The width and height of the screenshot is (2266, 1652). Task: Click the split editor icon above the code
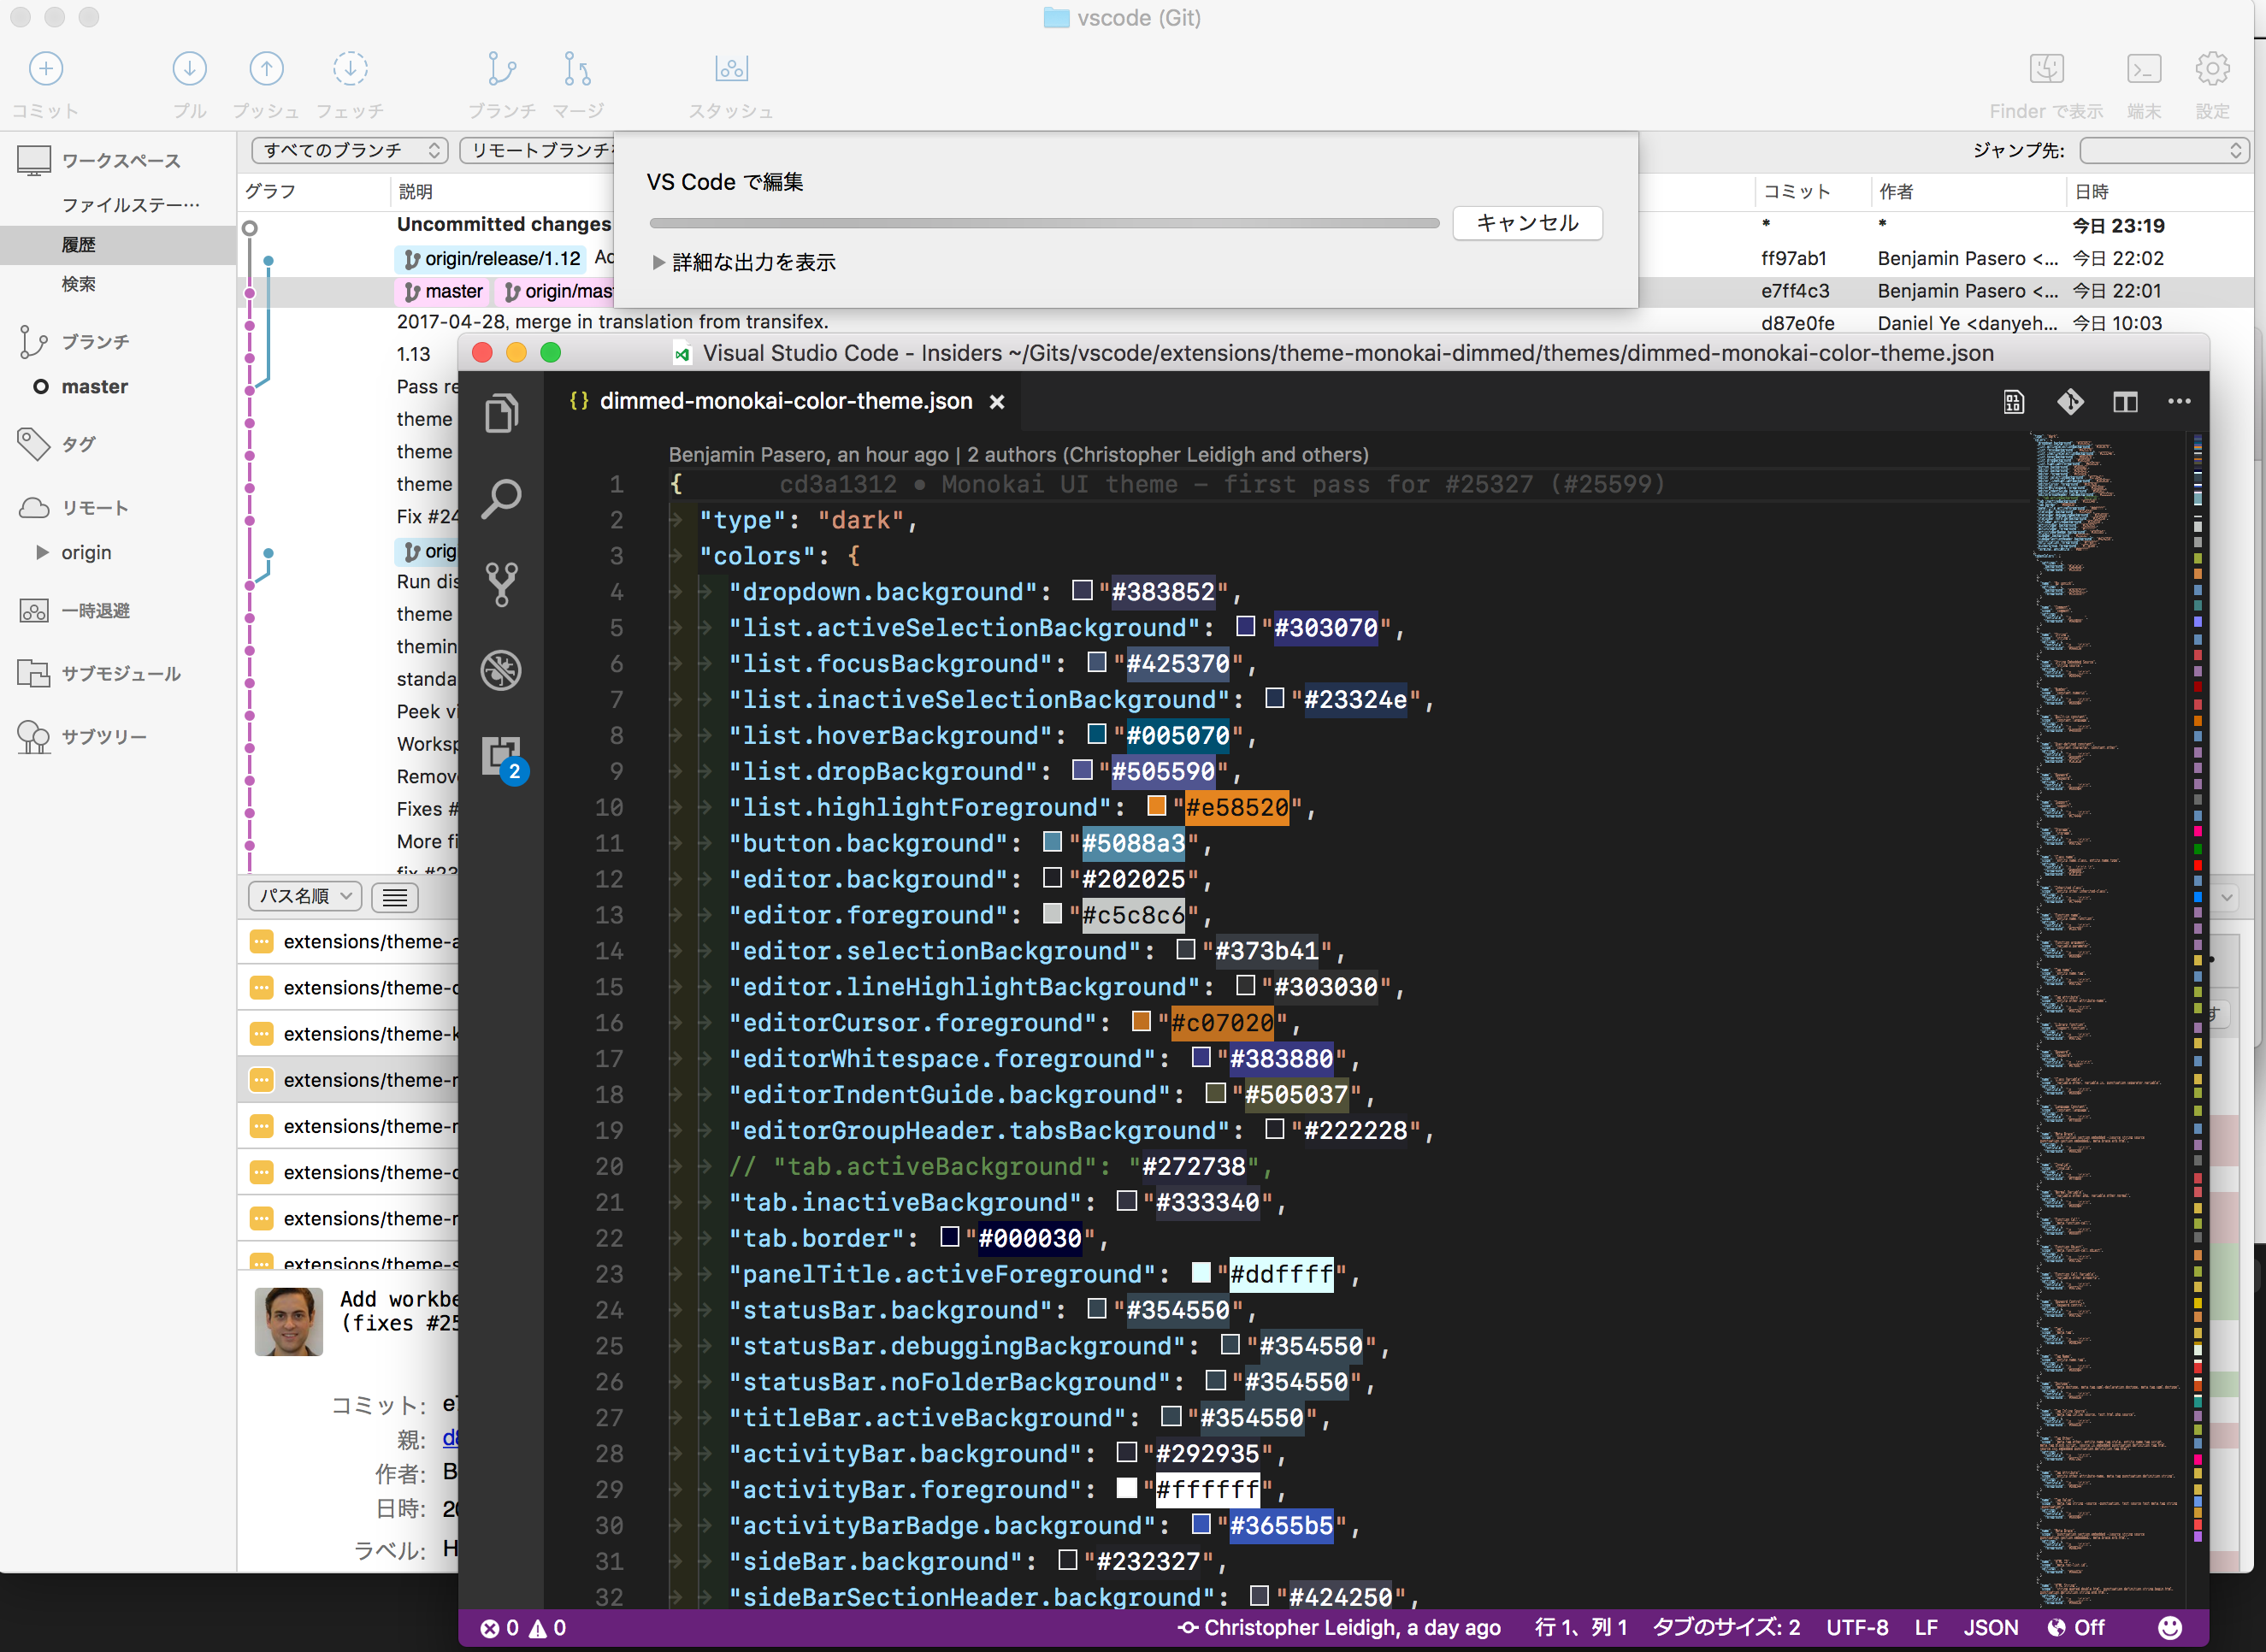pyautogui.click(x=2125, y=402)
